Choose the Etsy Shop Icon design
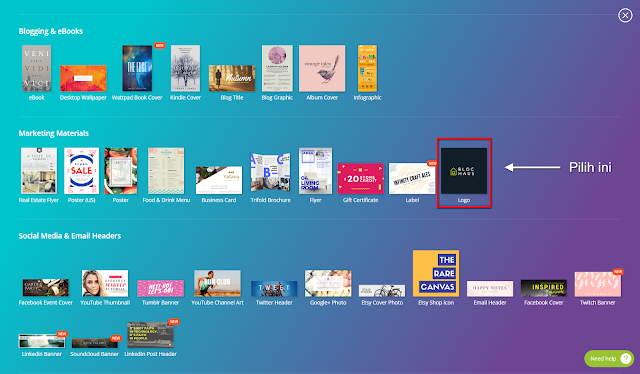640x374 pixels. tap(436, 273)
